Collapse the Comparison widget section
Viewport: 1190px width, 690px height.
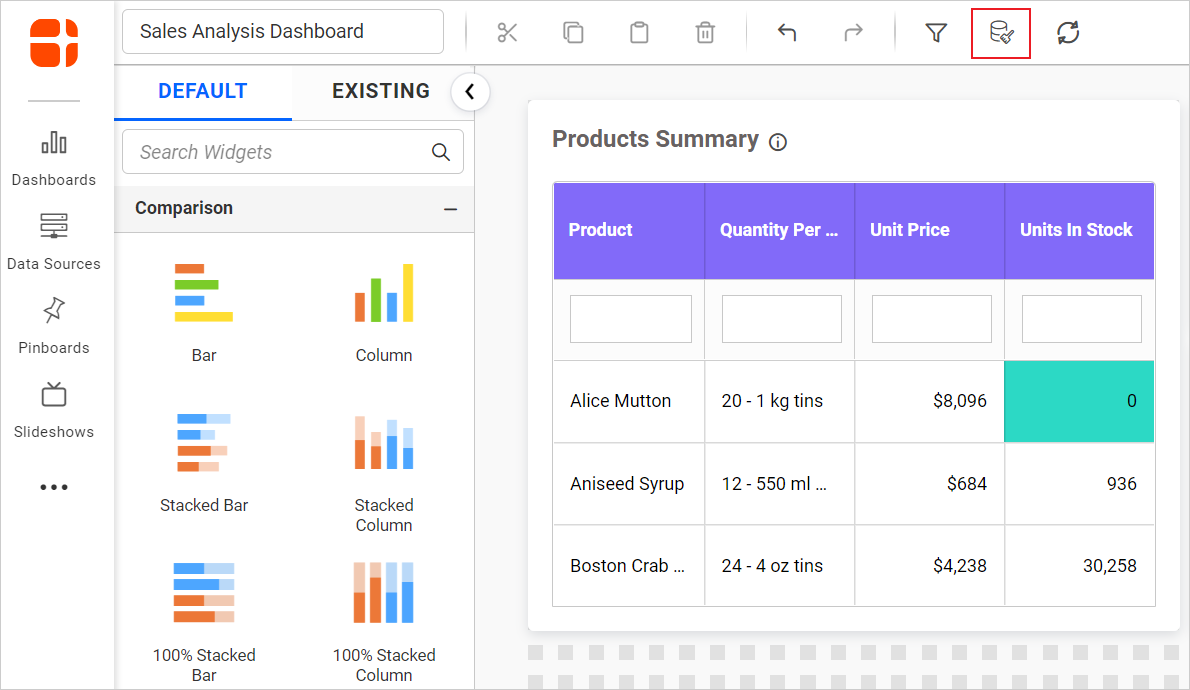point(450,209)
